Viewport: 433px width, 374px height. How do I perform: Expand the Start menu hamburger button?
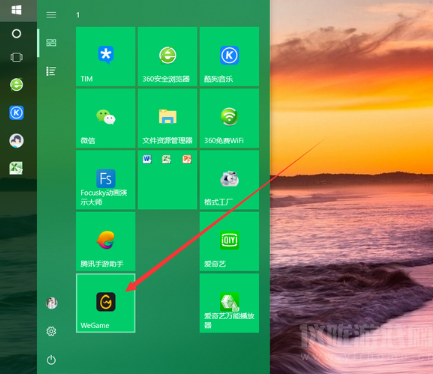(51, 15)
